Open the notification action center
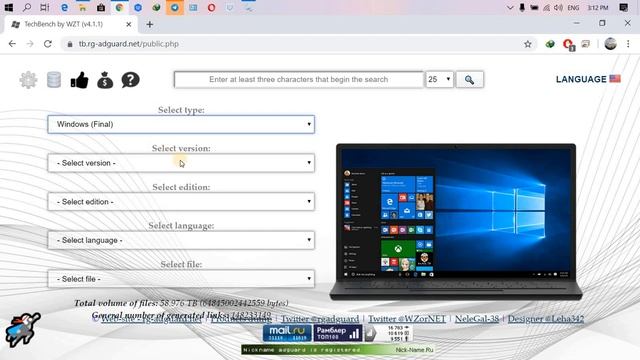 point(624,7)
